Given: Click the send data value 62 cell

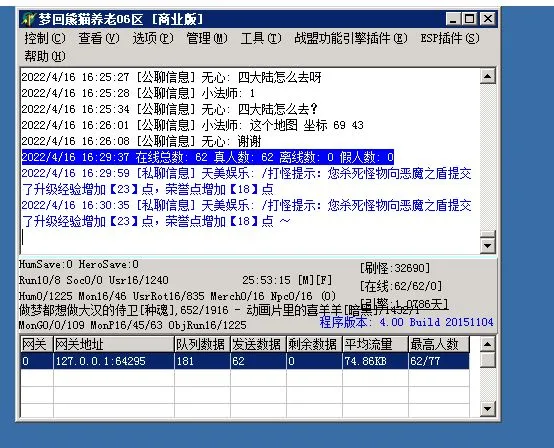Looking at the screenshot, I should [258, 361].
